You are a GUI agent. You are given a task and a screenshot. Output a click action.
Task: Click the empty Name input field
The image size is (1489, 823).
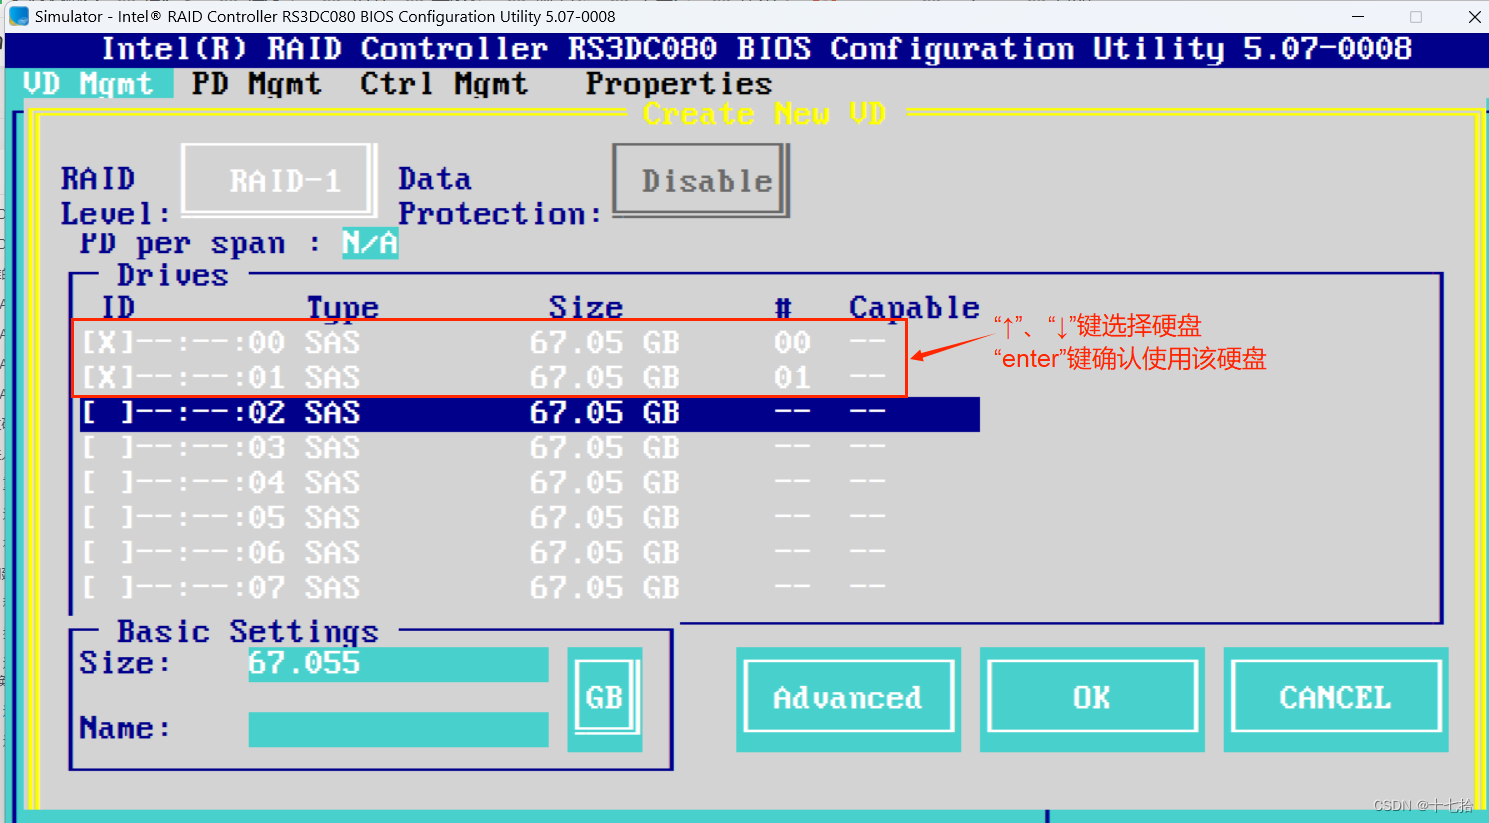(398, 729)
